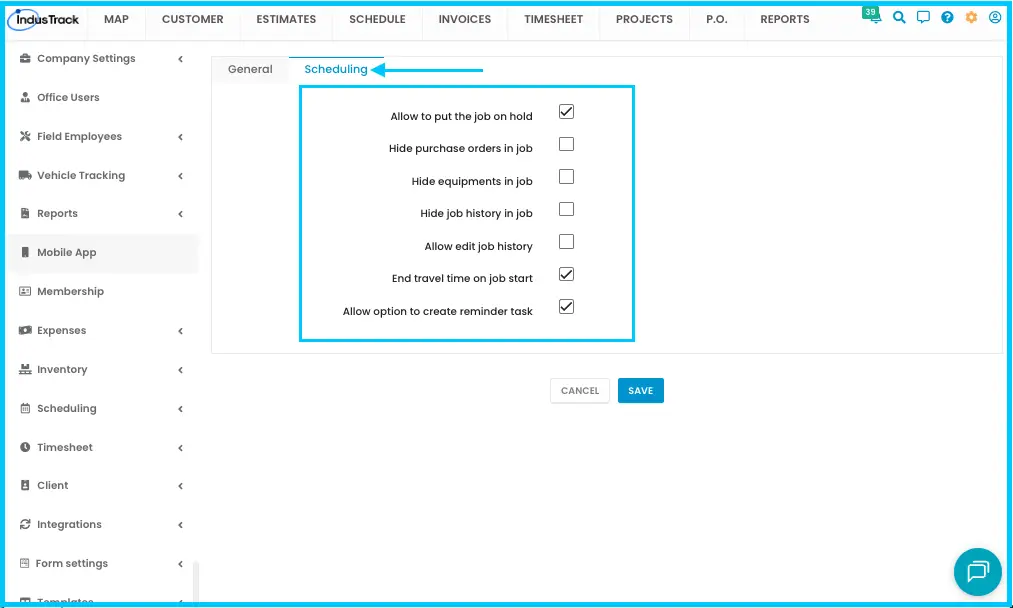Viewport: 1013px width, 608px height.
Task: Click the Inventory pallet icon
Action: (25, 369)
